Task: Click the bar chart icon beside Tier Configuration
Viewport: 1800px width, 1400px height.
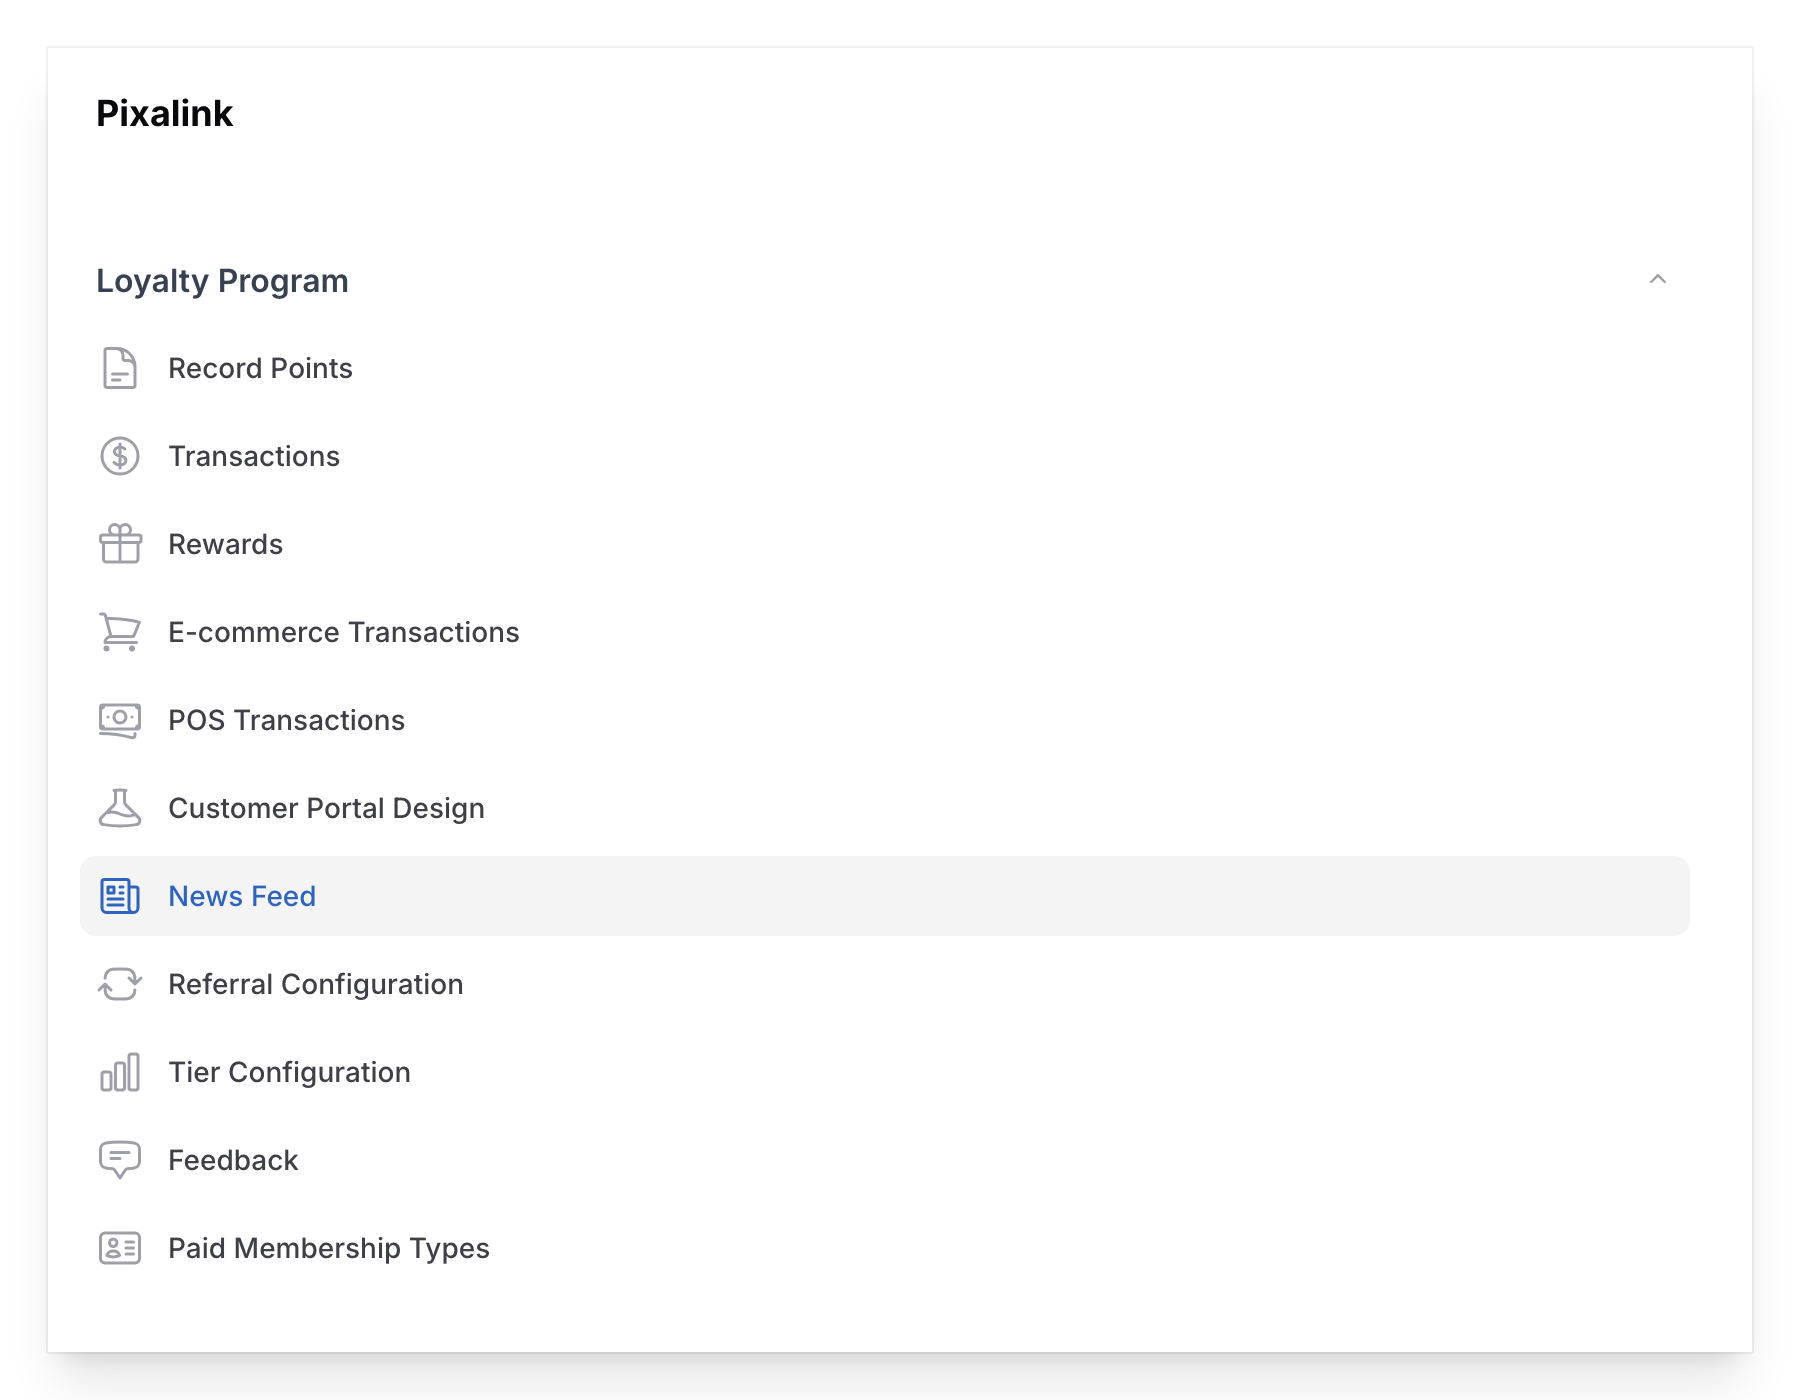Action: point(119,1072)
